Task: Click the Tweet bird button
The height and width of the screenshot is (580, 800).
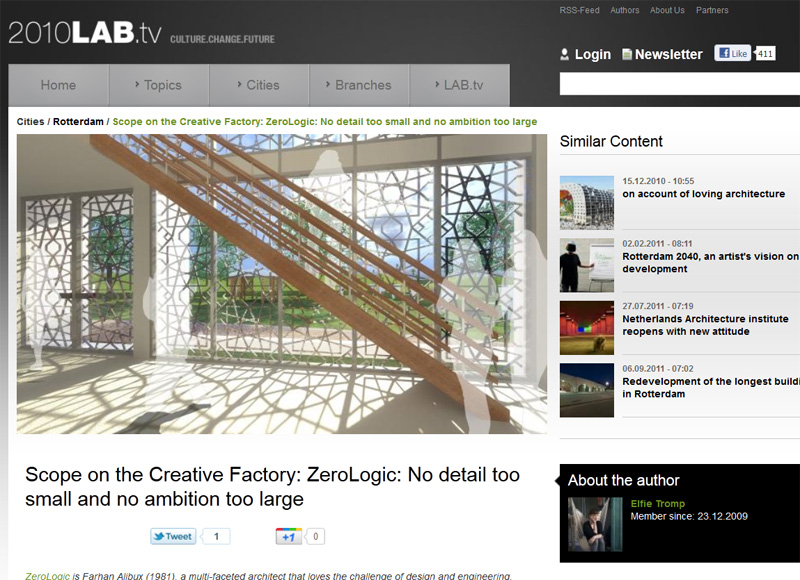Action: click(173, 536)
